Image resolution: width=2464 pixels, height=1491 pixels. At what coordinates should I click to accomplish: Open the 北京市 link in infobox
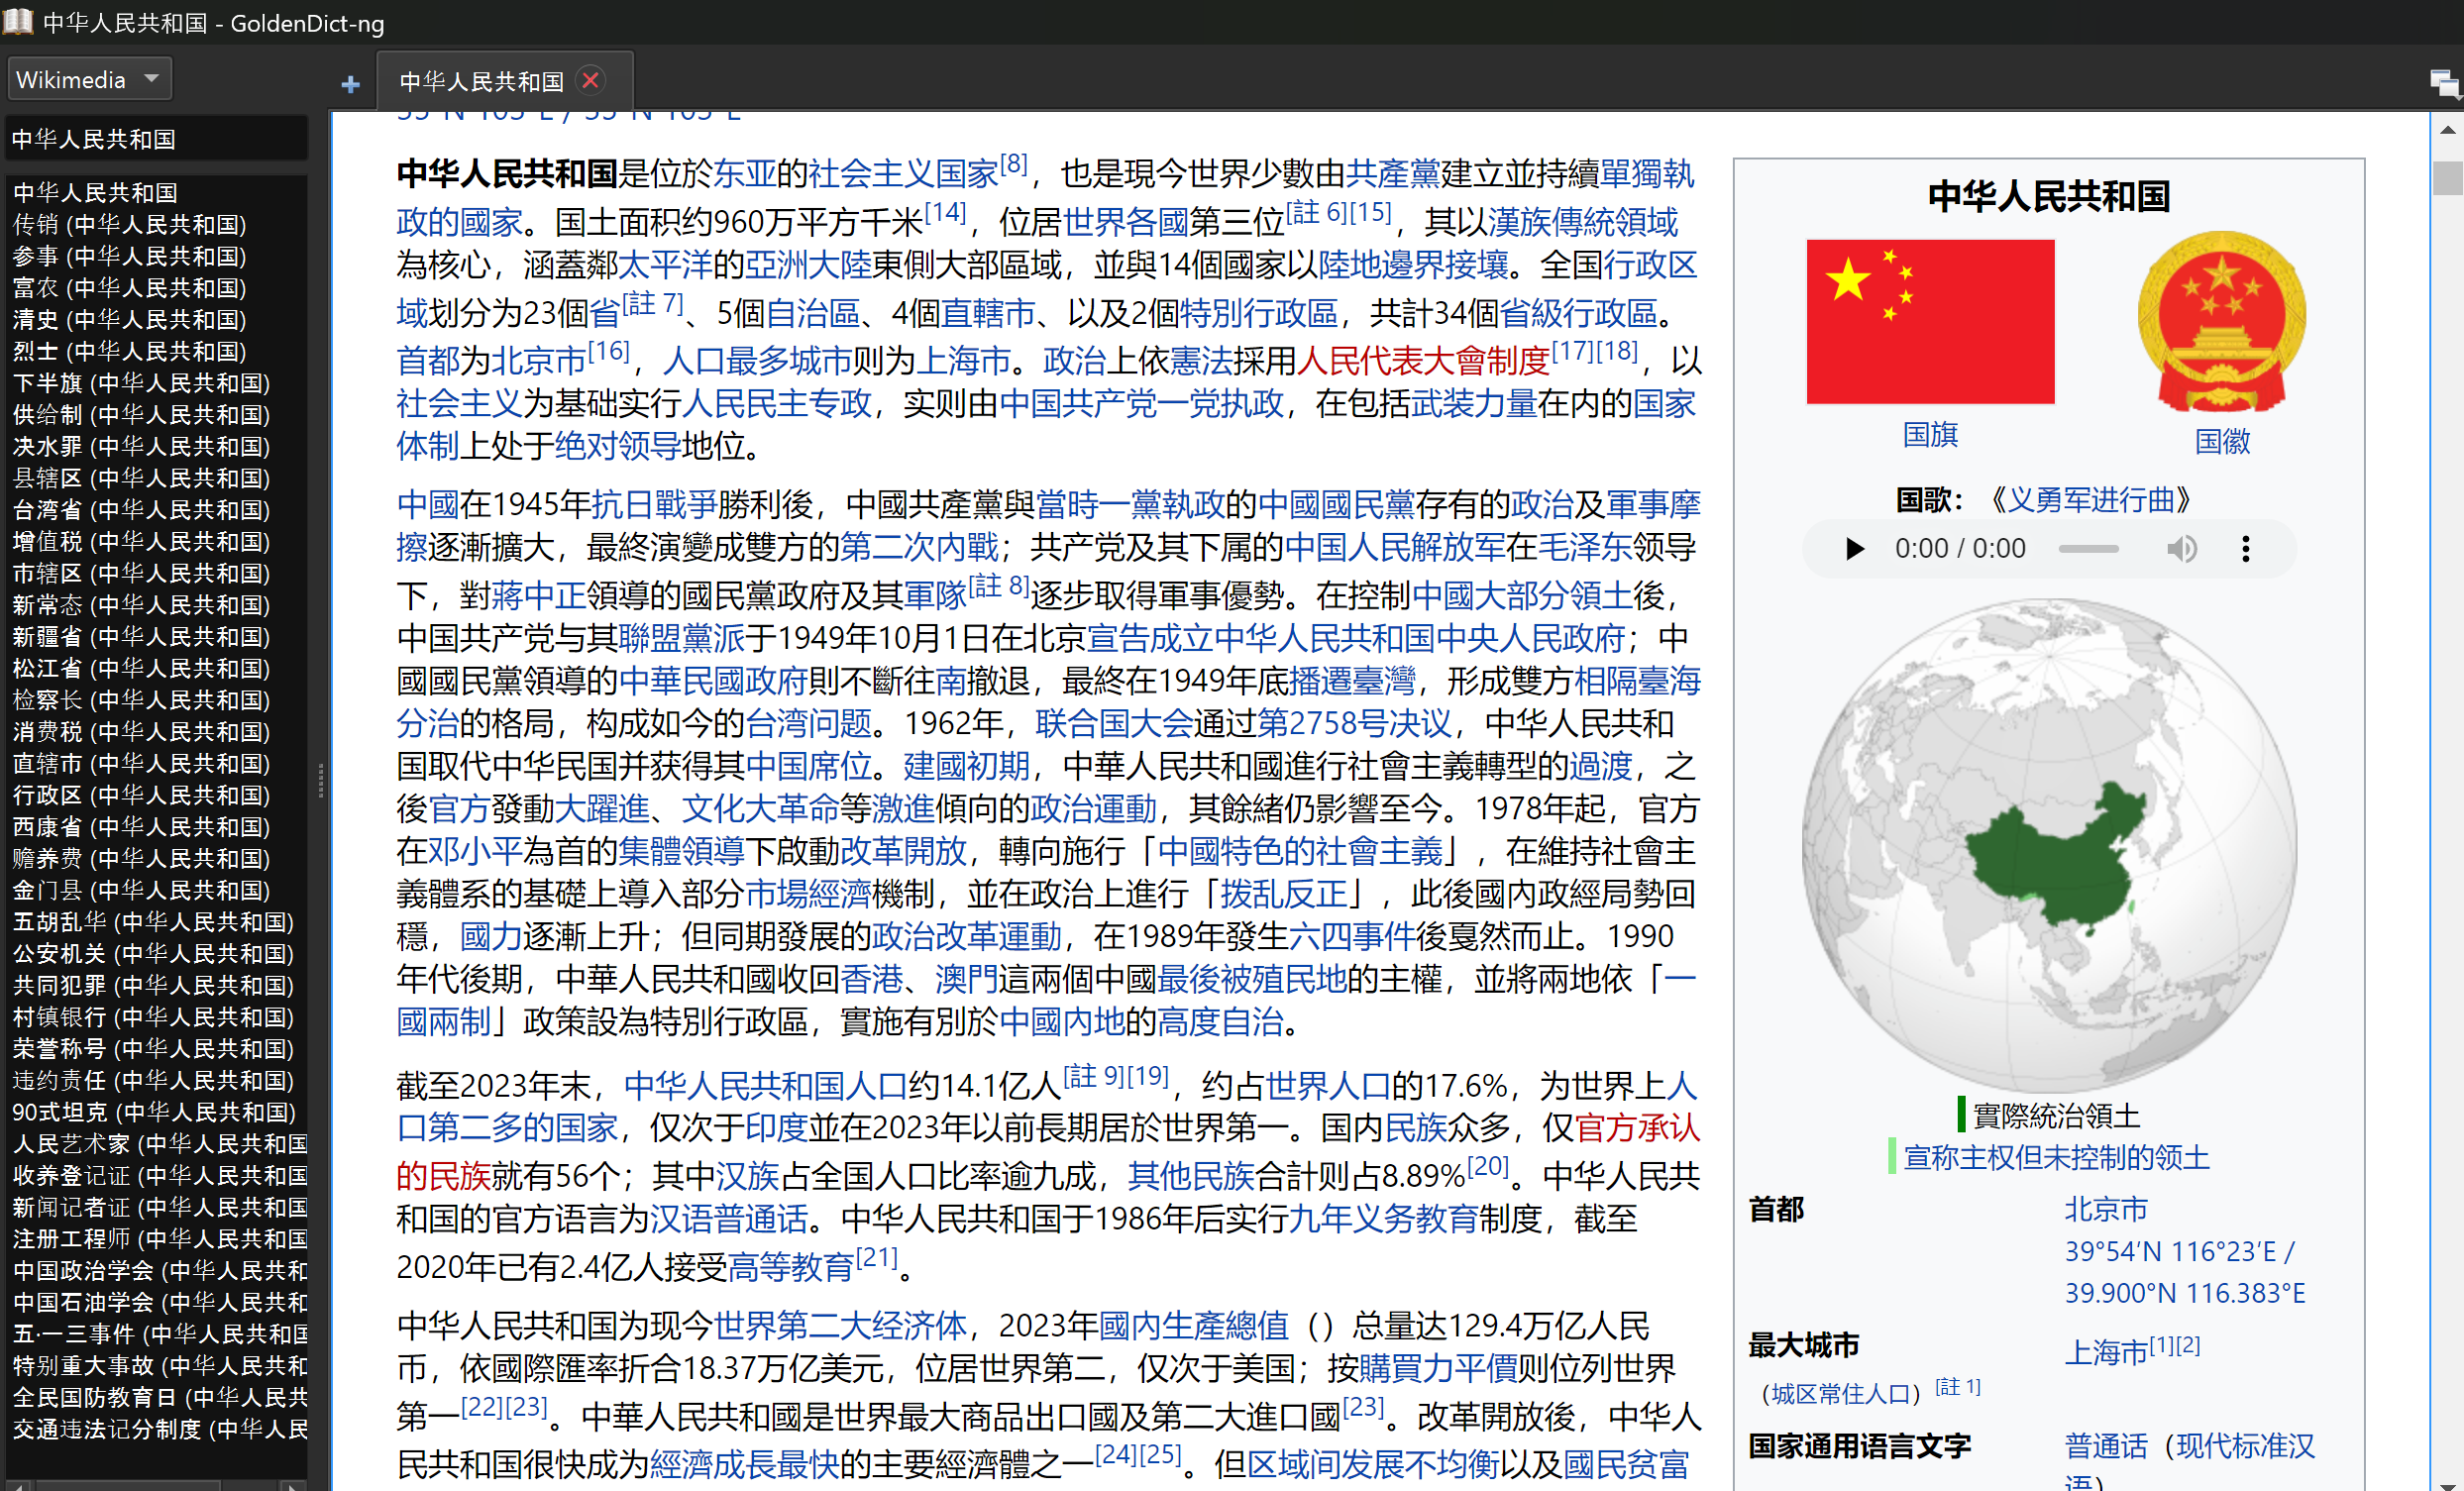(x=2105, y=1209)
